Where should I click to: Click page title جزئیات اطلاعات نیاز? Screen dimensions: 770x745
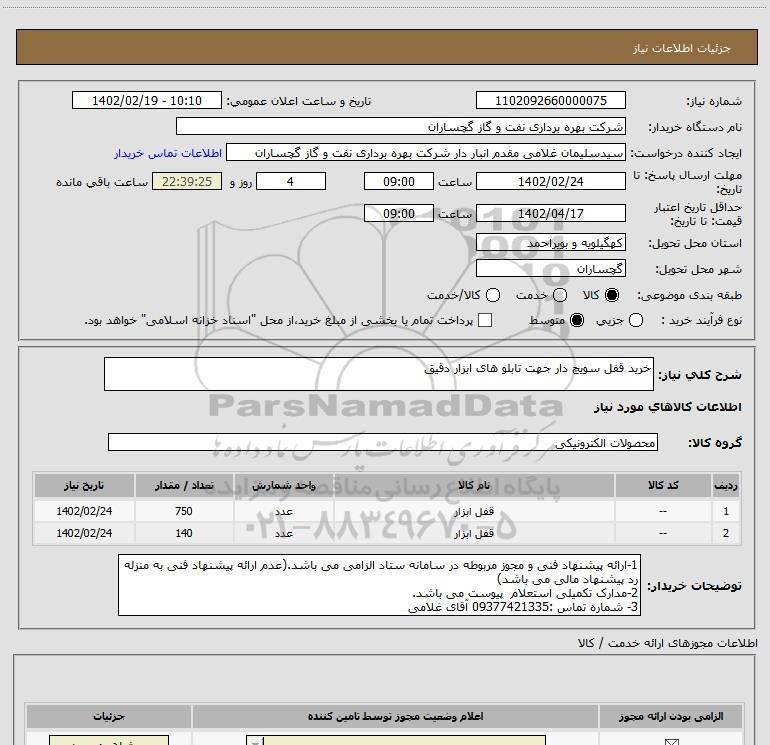682,48
